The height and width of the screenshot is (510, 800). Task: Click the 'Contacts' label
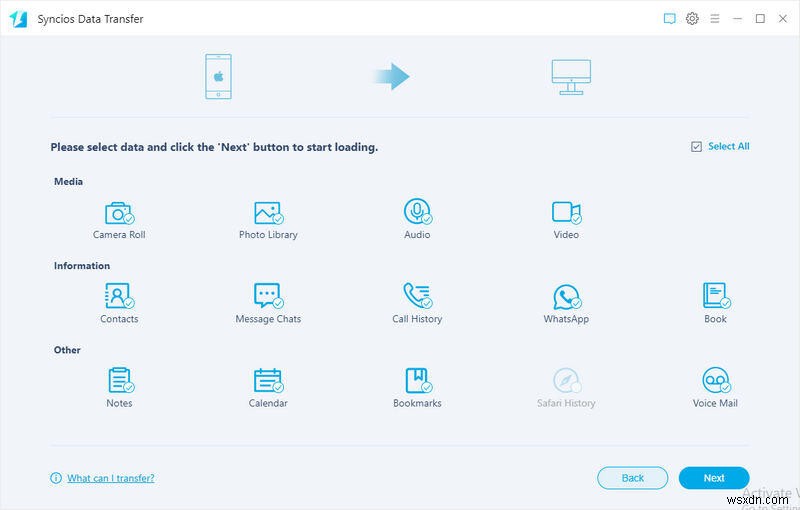[119, 319]
